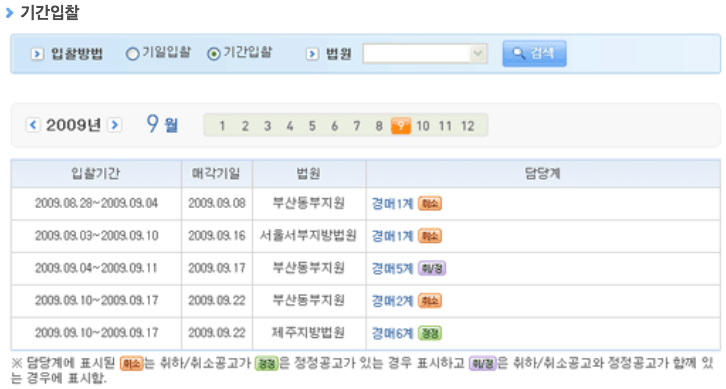Open 경매6계 link for 제주지방법원
The image size is (726, 389).
click(392, 333)
